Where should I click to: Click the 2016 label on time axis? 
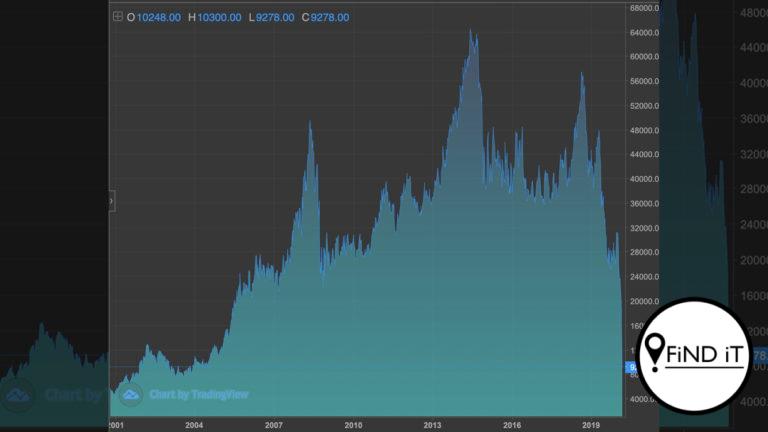512,425
